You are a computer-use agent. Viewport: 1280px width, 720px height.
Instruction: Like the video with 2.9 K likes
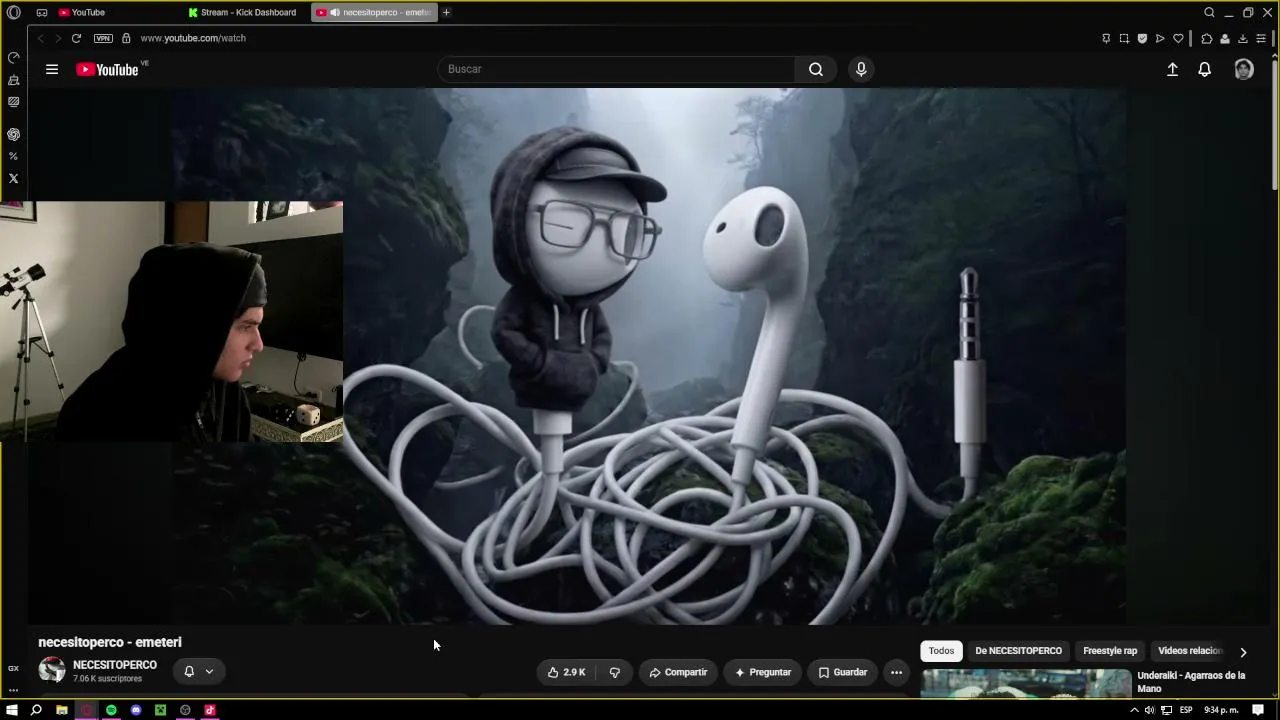pos(566,672)
